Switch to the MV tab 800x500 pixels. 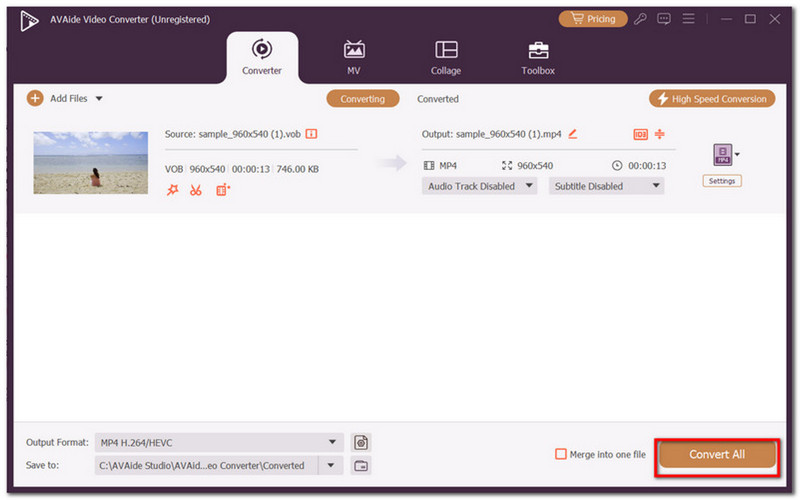(354, 58)
